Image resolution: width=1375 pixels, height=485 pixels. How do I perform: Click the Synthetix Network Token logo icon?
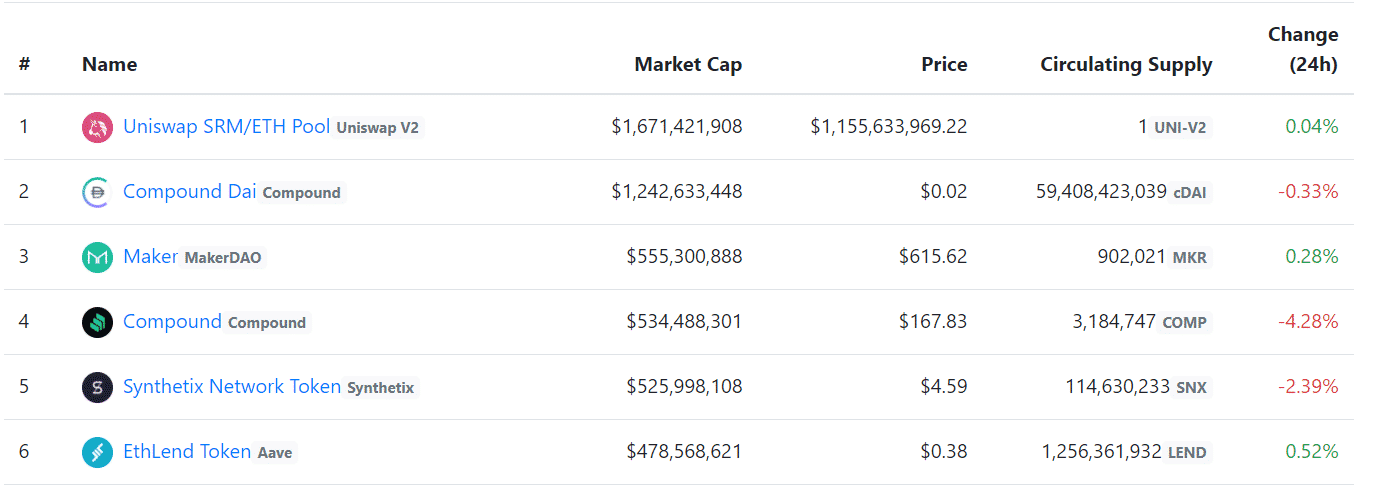[x=97, y=387]
